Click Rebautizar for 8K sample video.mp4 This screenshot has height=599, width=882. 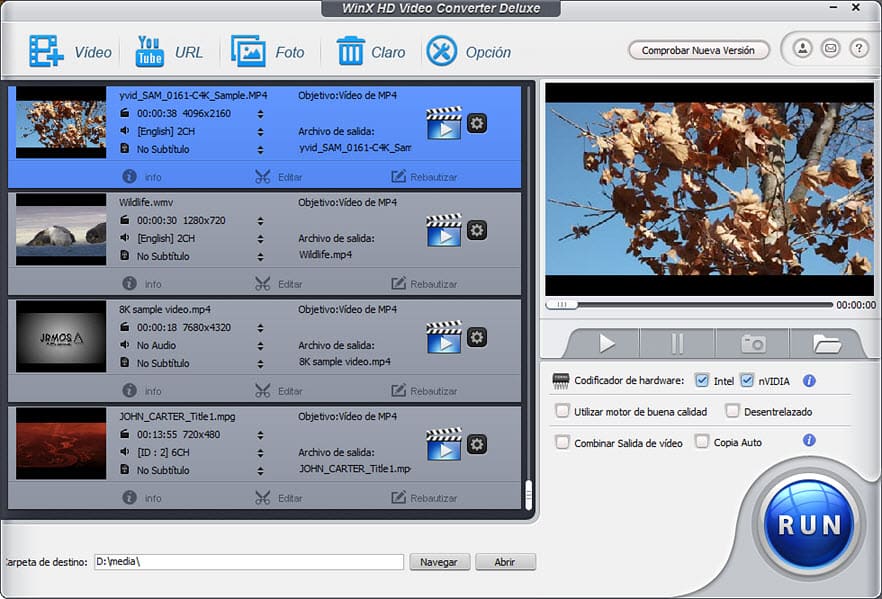click(424, 390)
